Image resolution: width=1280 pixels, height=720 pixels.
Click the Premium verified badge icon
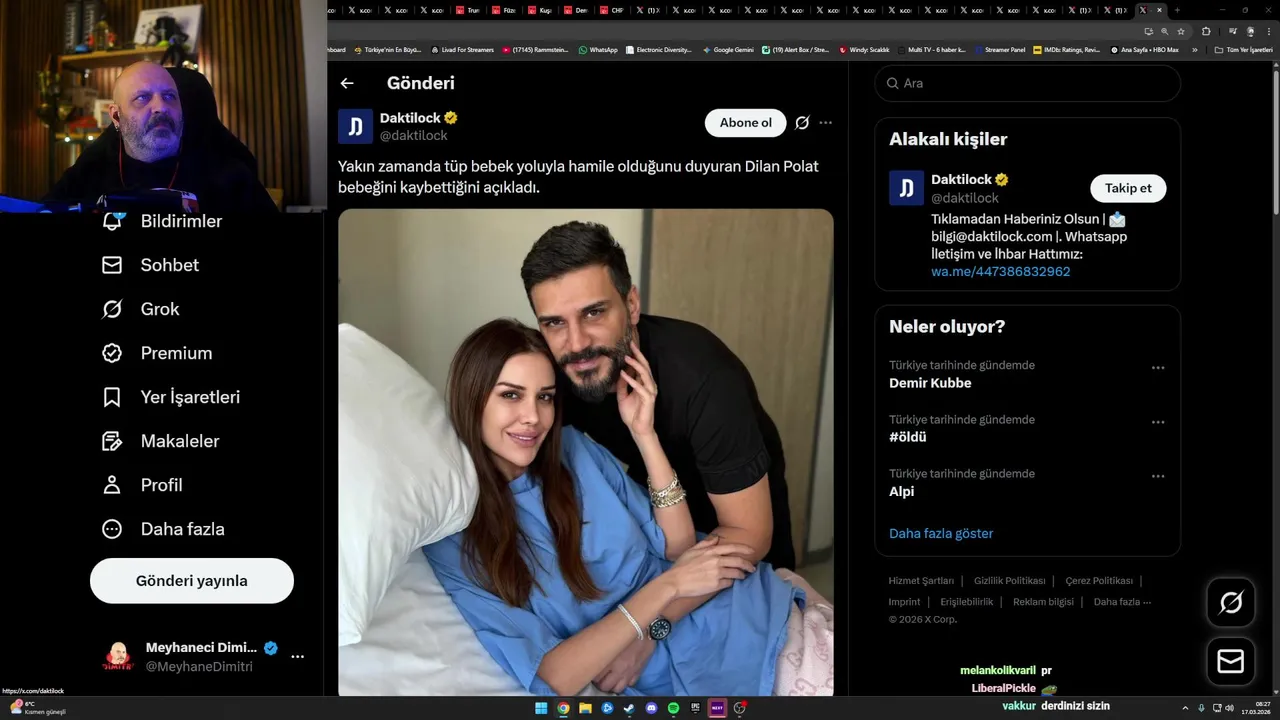(x=112, y=353)
